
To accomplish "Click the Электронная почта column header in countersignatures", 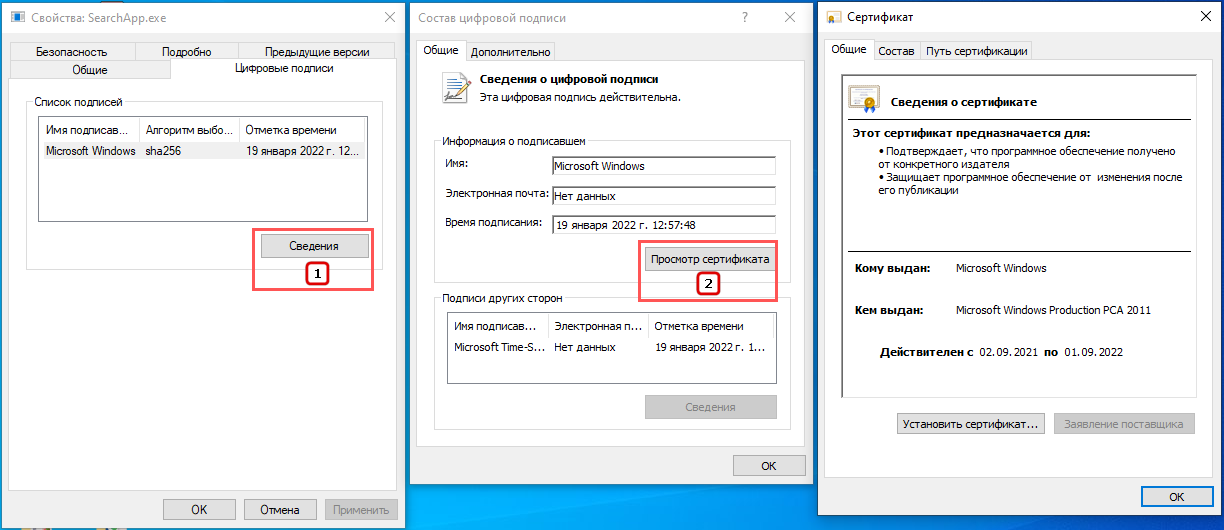I will coord(598,326).
